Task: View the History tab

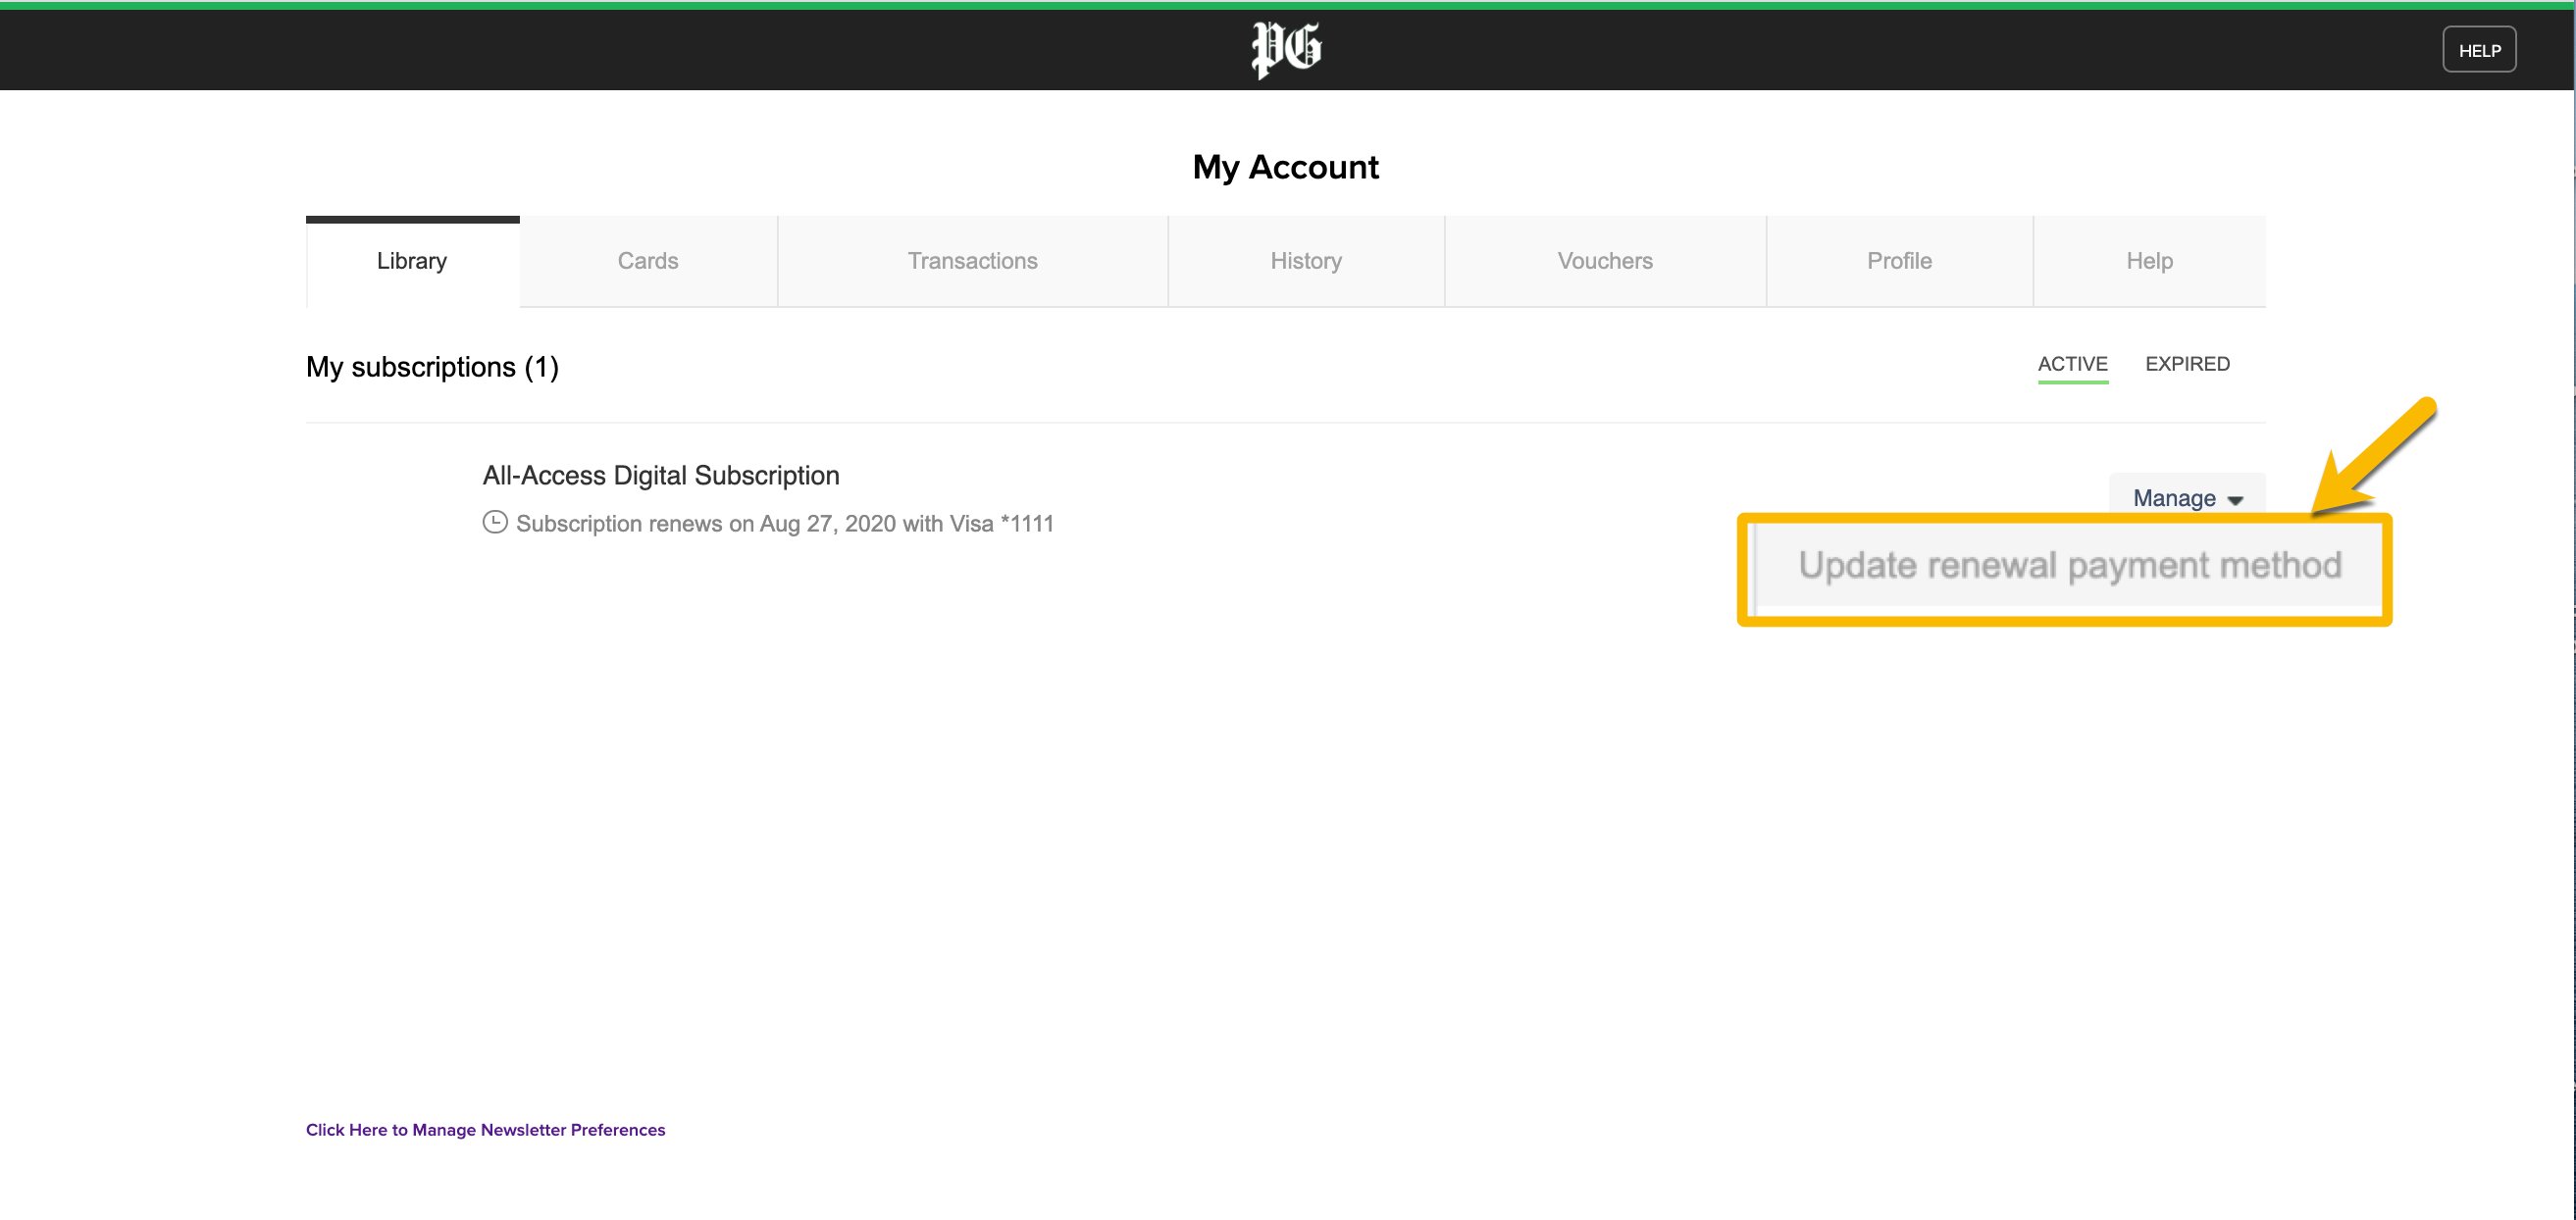Action: pos(1305,261)
